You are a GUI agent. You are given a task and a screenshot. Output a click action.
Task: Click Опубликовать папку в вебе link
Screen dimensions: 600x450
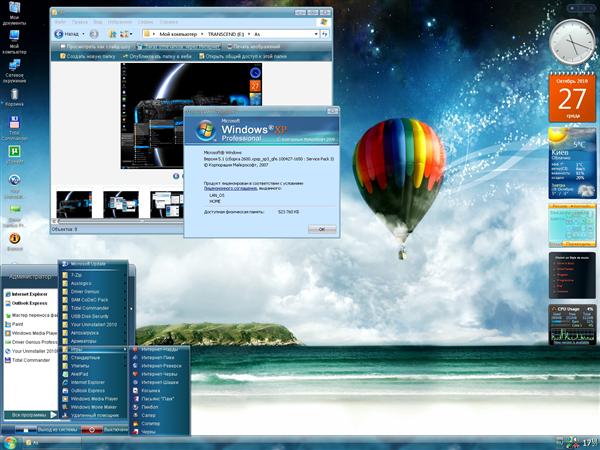click(157, 56)
